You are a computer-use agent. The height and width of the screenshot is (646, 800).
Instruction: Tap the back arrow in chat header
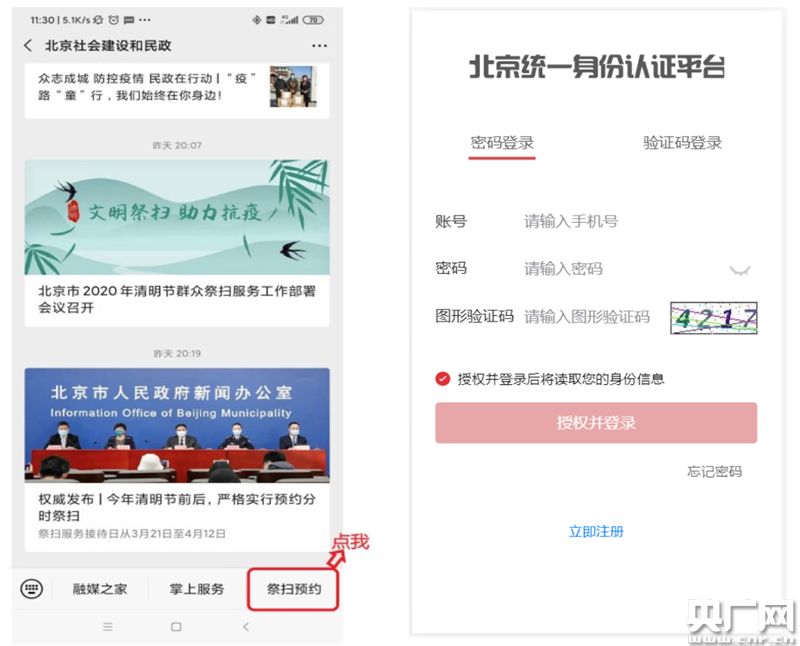coord(27,46)
